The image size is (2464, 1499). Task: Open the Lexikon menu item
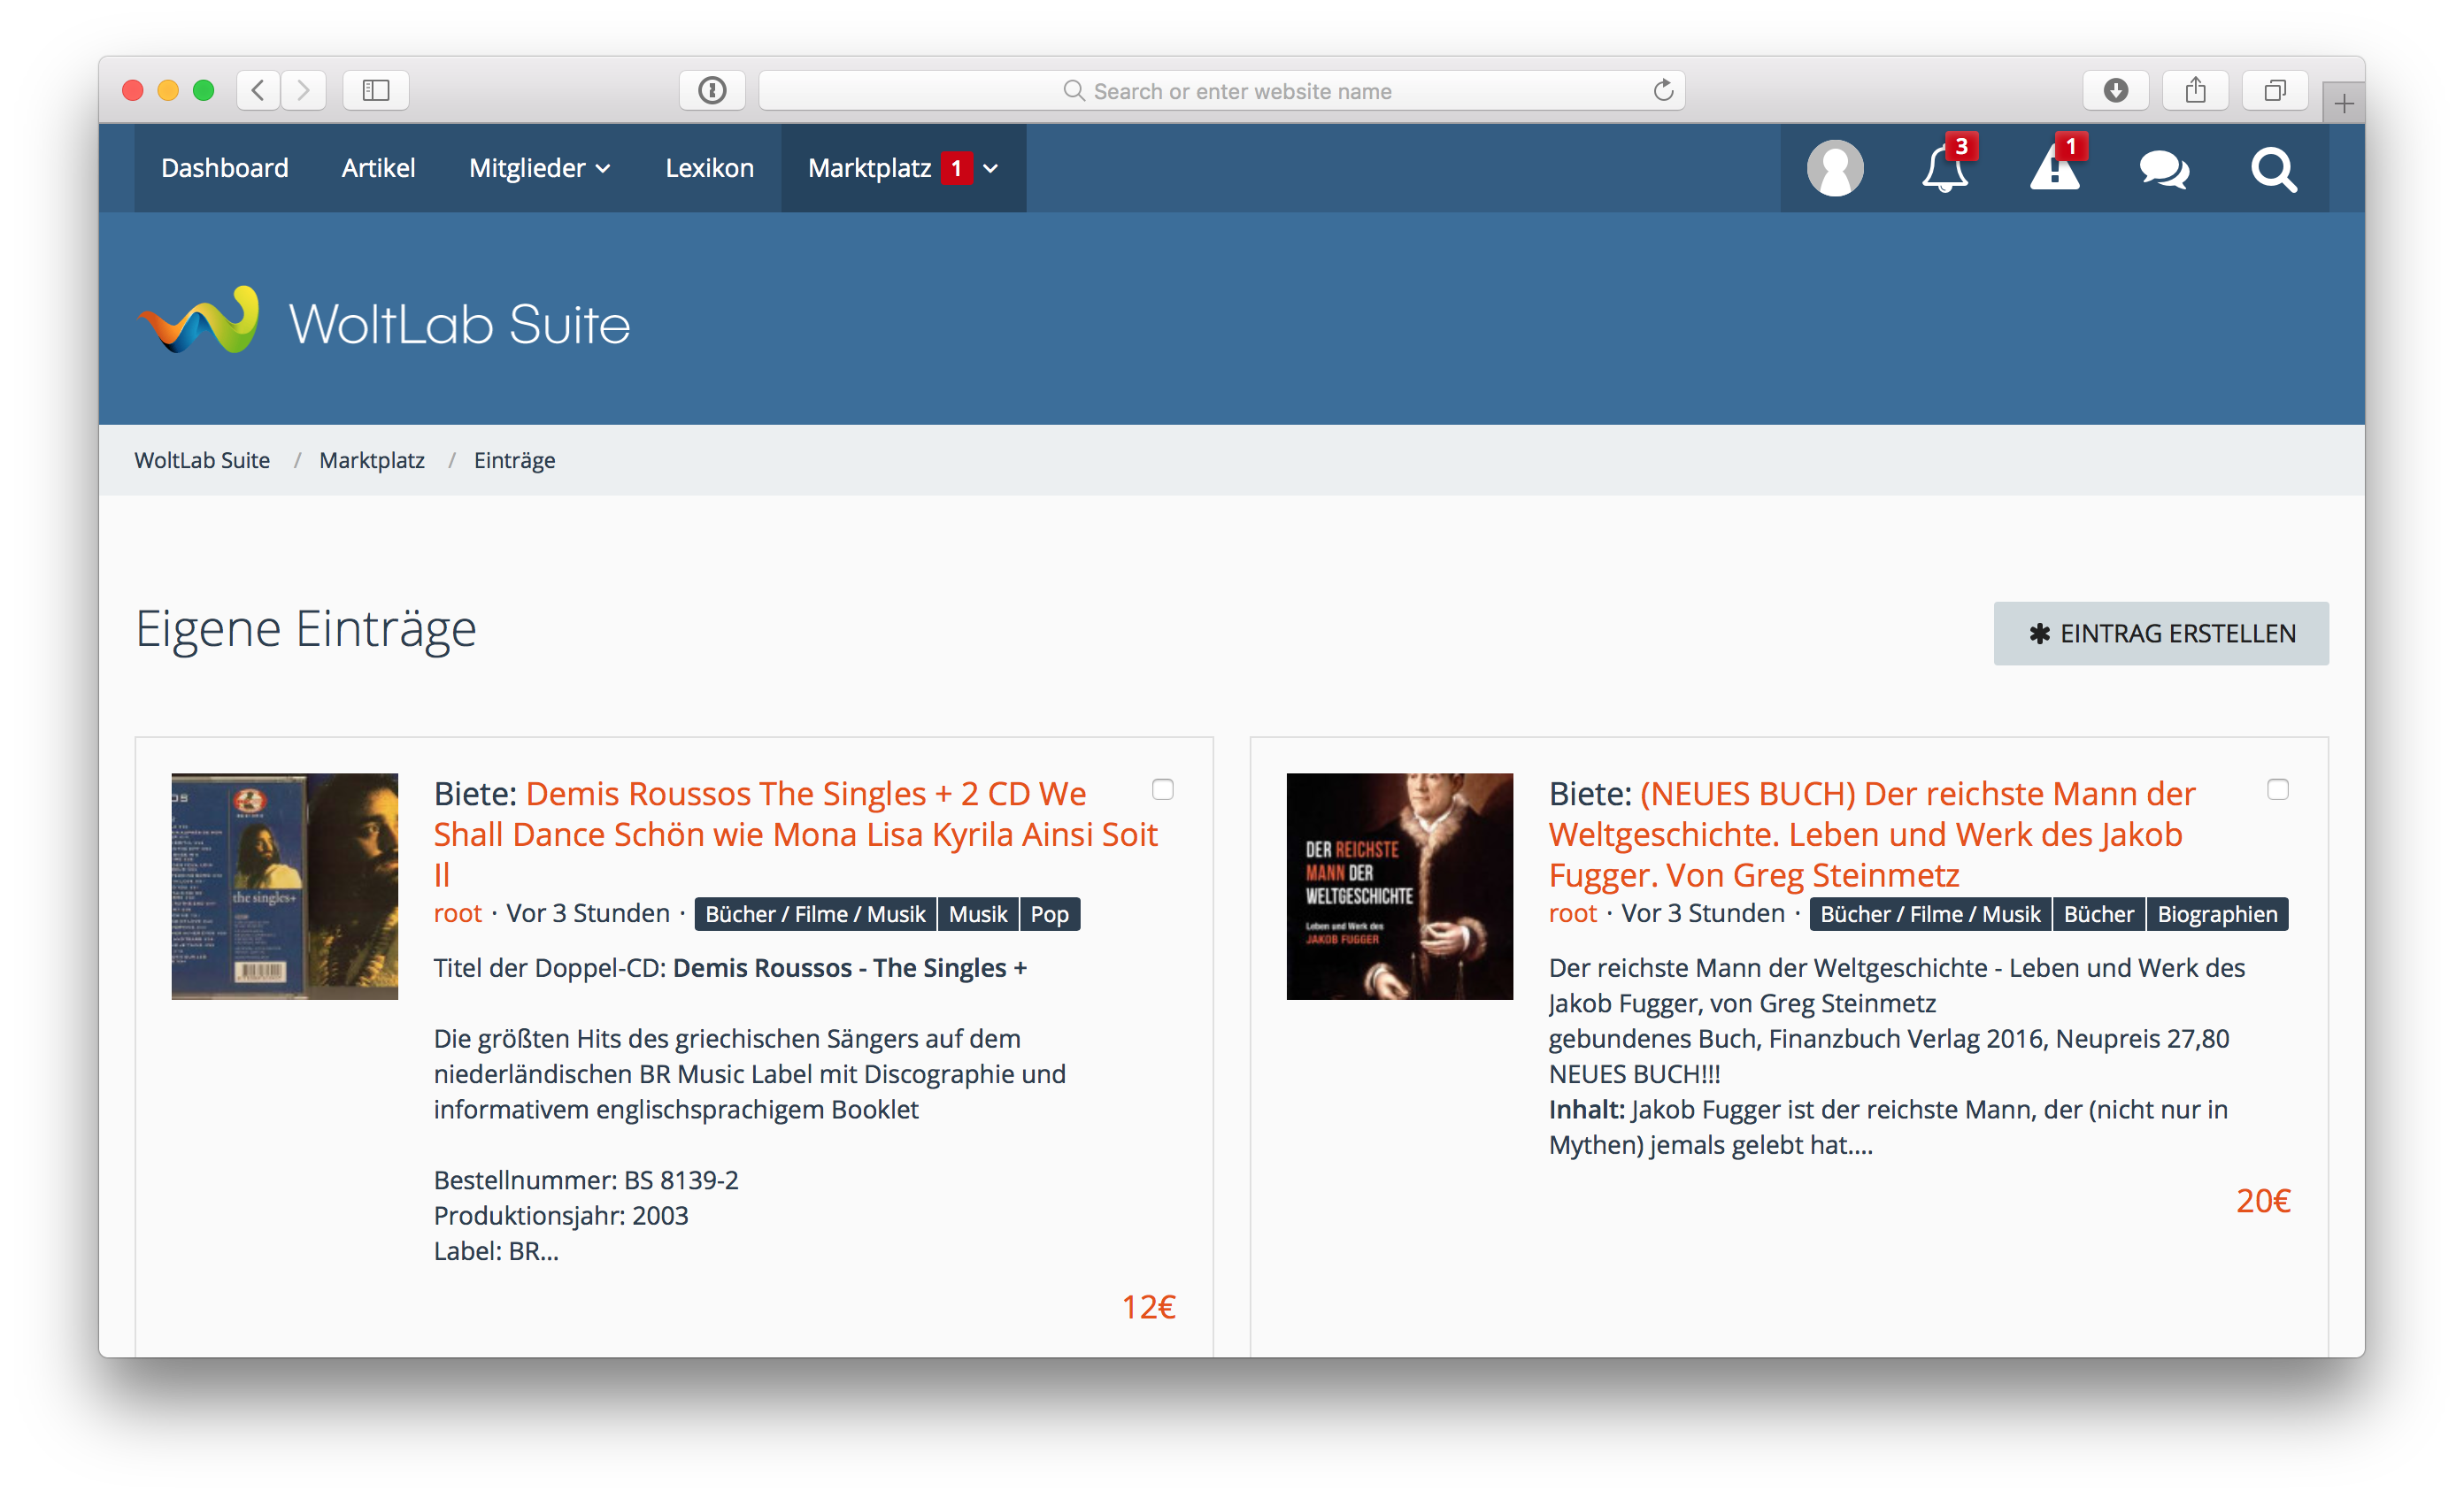[709, 168]
